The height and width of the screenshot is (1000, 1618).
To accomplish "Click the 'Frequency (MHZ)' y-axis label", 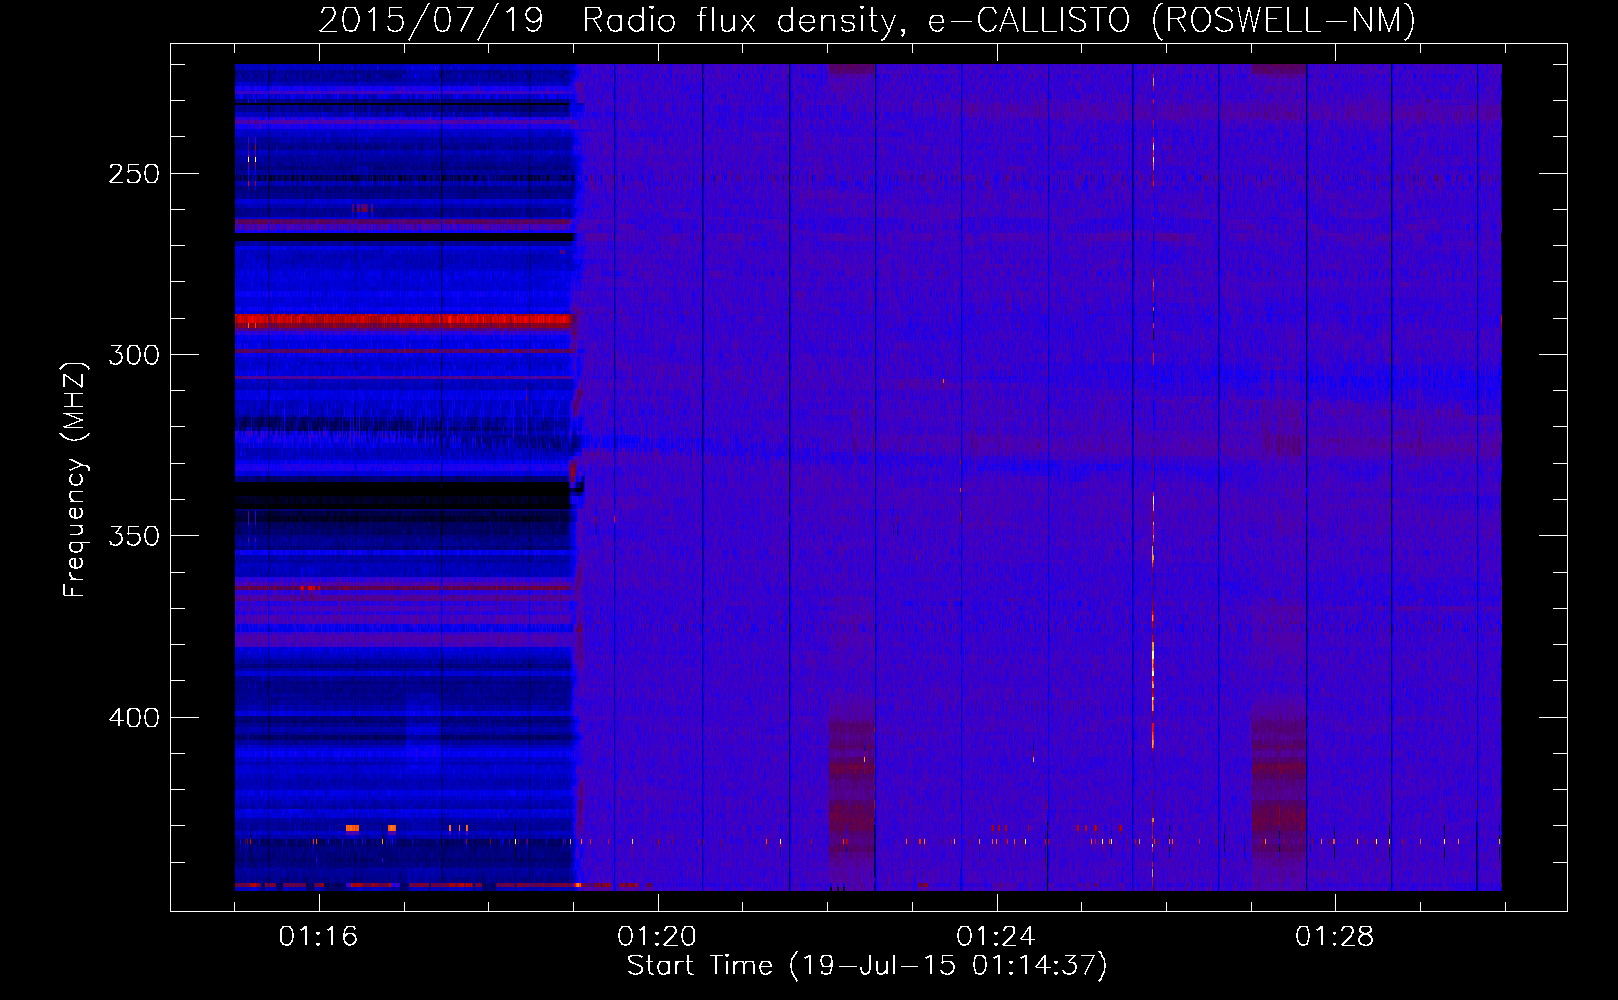I will point(75,479).
